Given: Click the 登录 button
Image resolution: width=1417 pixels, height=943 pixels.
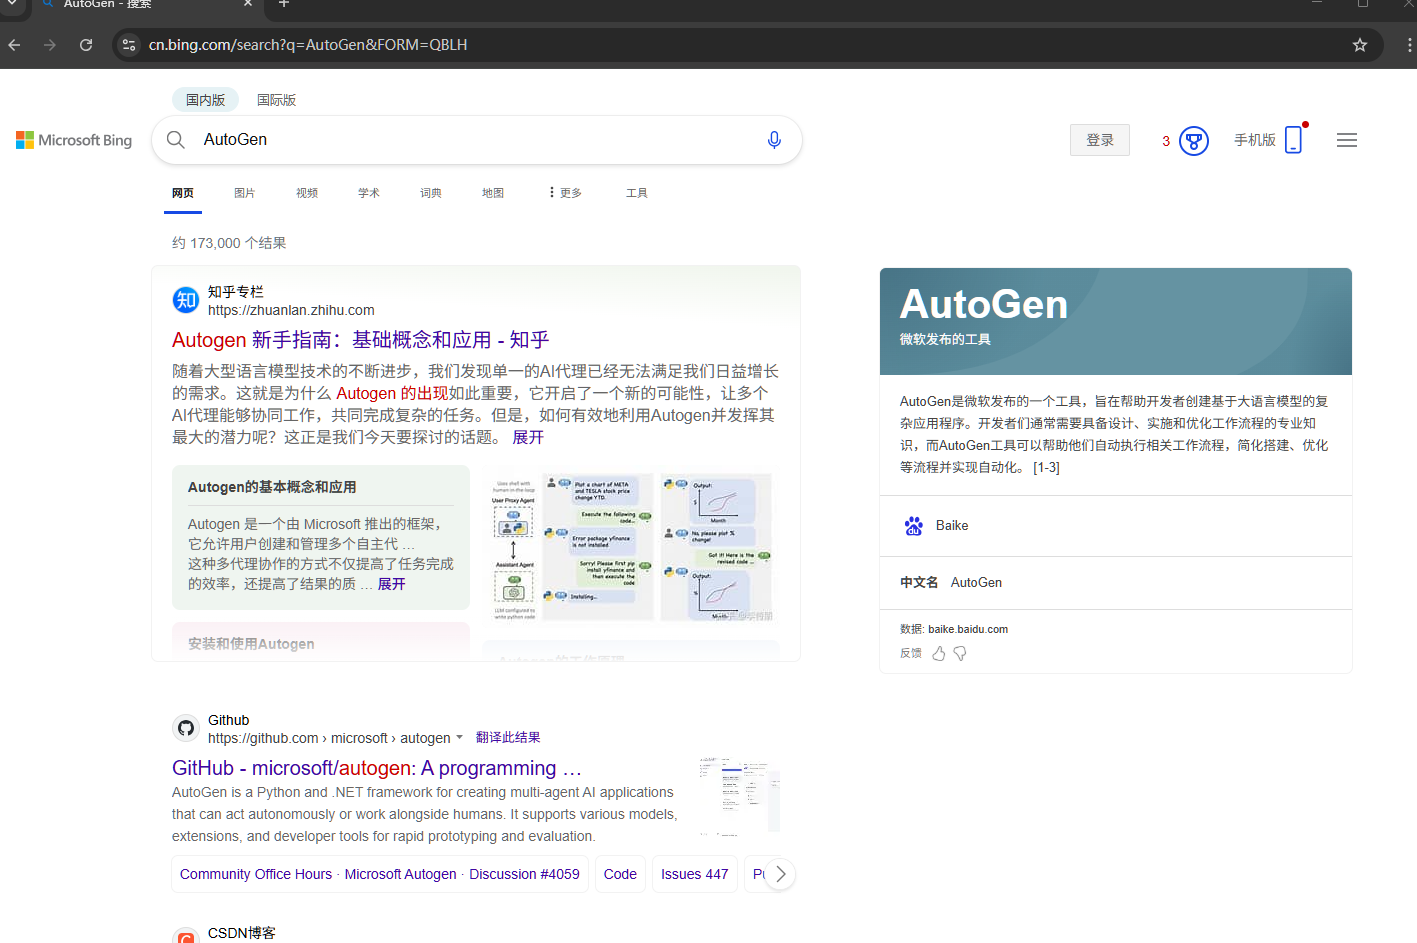Looking at the screenshot, I should (x=1100, y=140).
